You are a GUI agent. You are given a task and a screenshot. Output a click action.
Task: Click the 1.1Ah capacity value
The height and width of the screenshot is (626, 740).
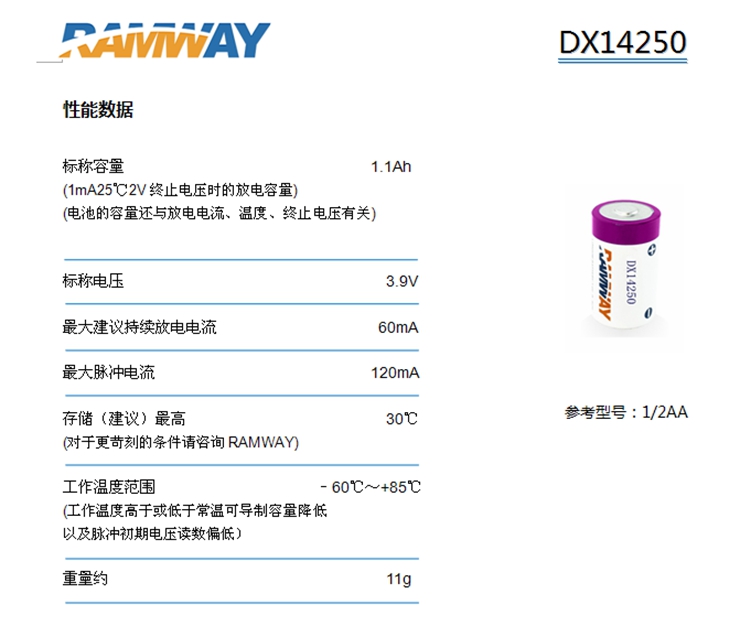coord(391,167)
